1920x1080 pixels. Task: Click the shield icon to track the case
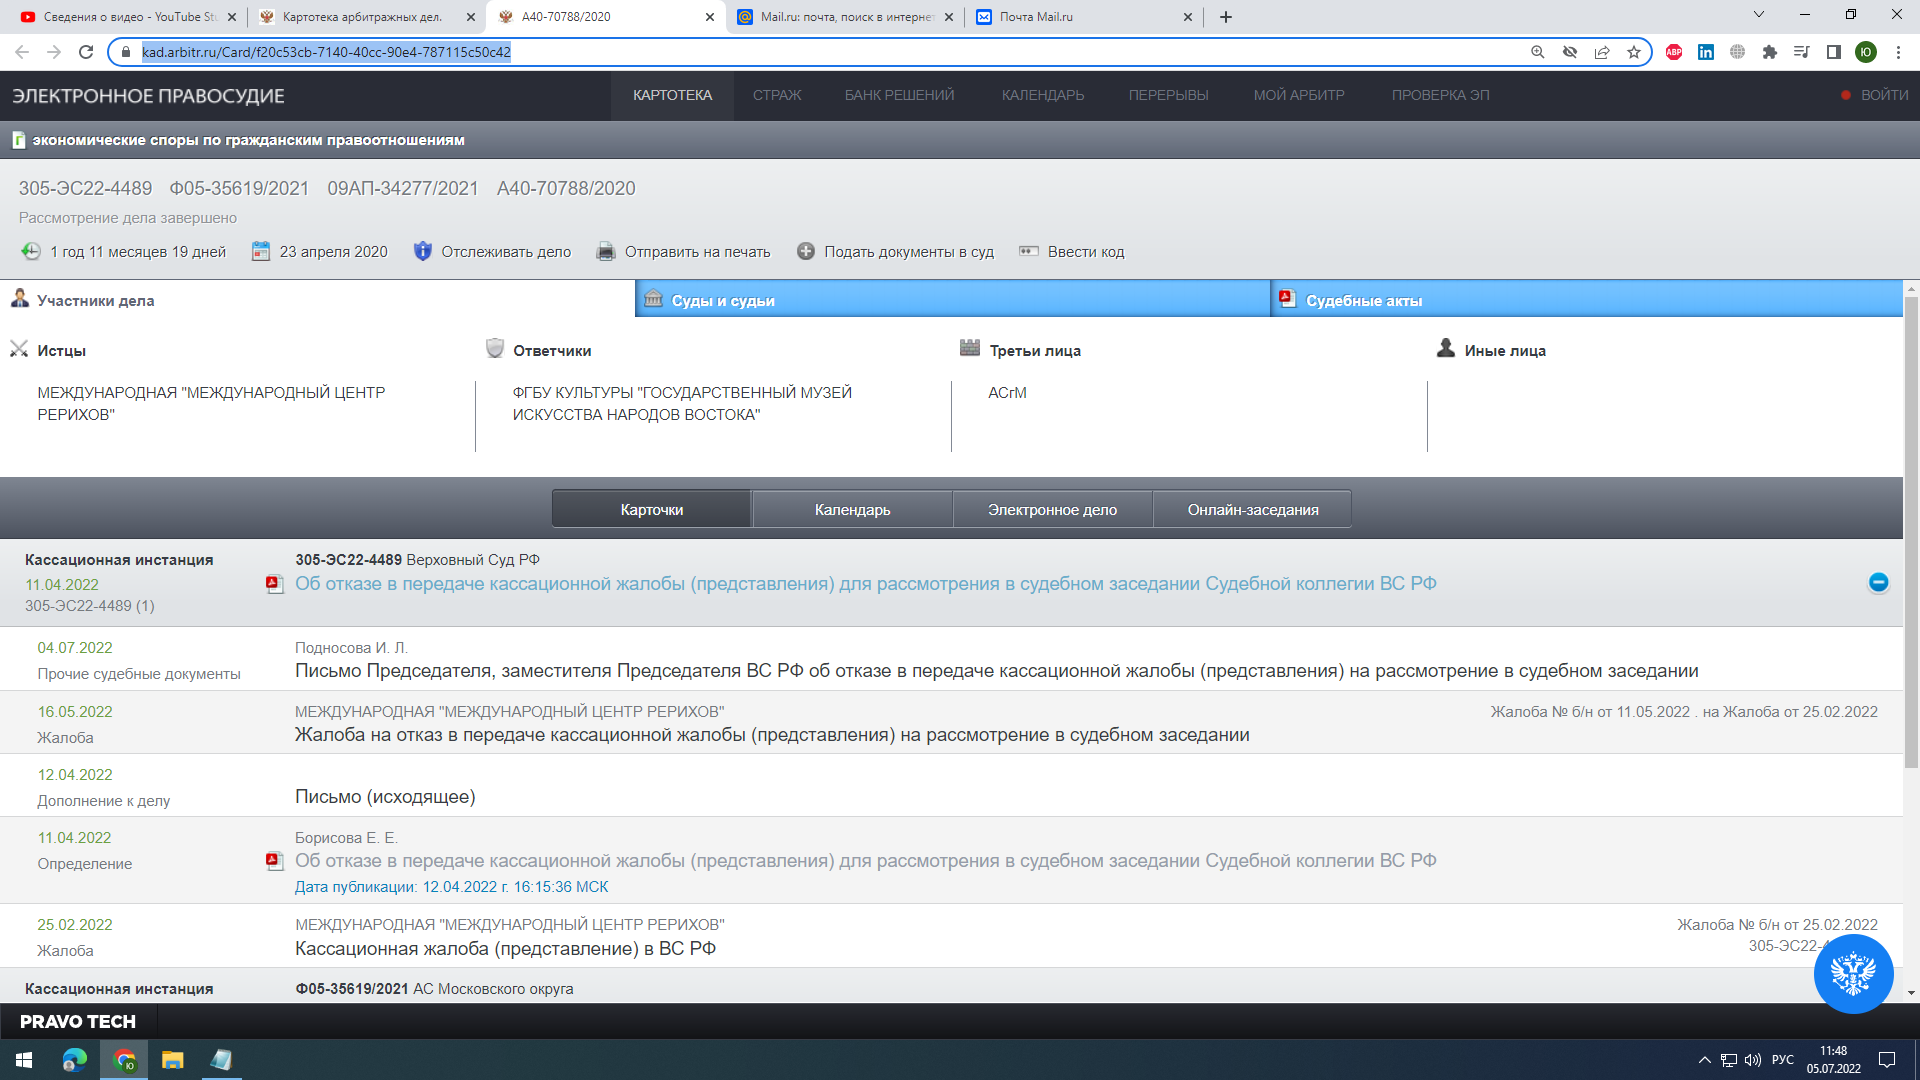pyautogui.click(x=423, y=251)
